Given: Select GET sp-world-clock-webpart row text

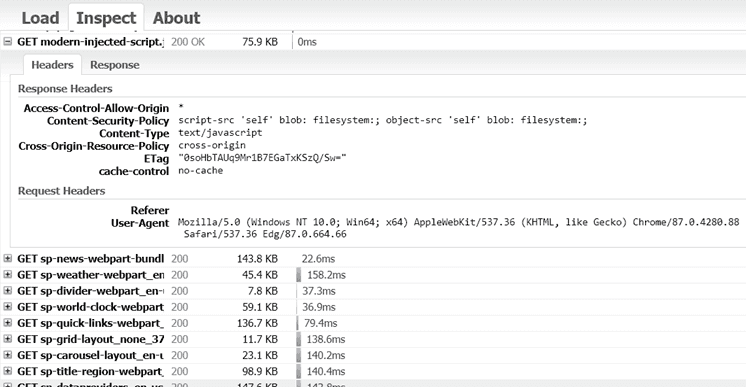Looking at the screenshot, I should (x=90, y=307).
